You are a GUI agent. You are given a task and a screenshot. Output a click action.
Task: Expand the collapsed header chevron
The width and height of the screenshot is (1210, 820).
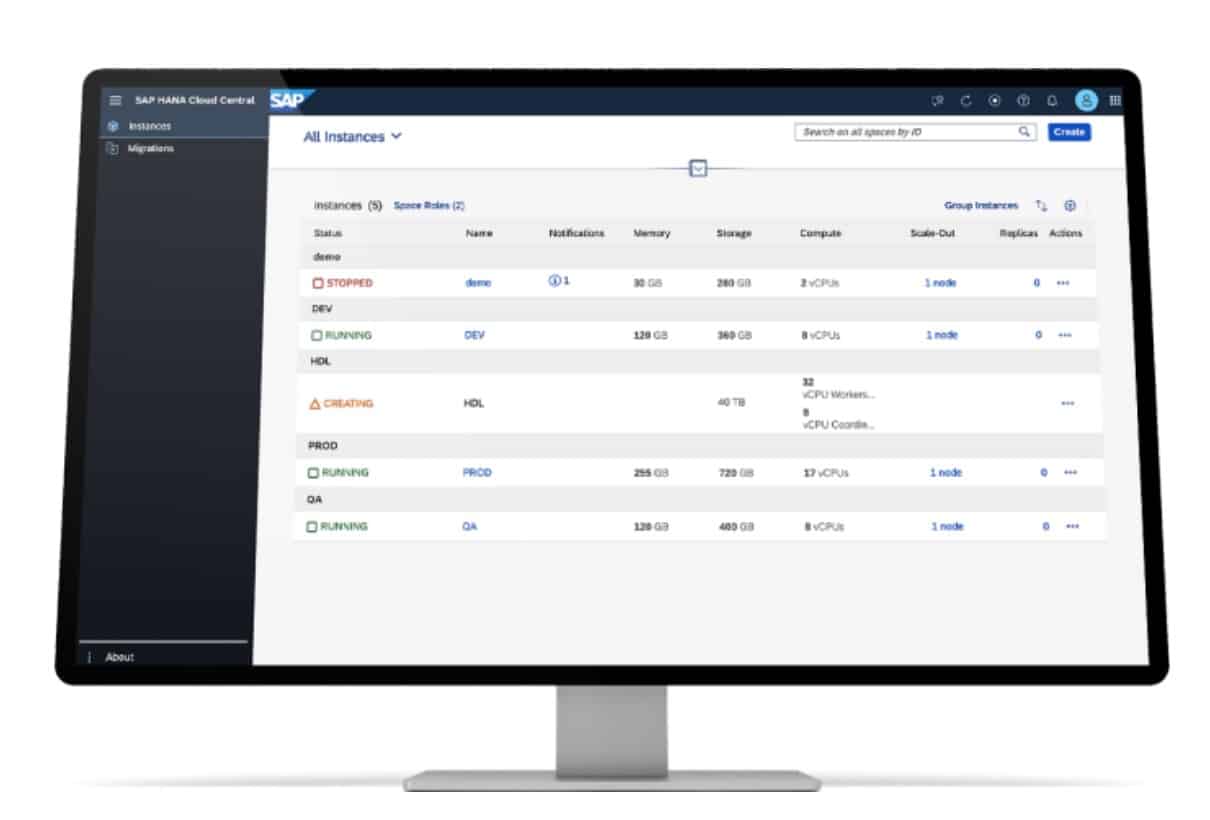click(x=699, y=169)
